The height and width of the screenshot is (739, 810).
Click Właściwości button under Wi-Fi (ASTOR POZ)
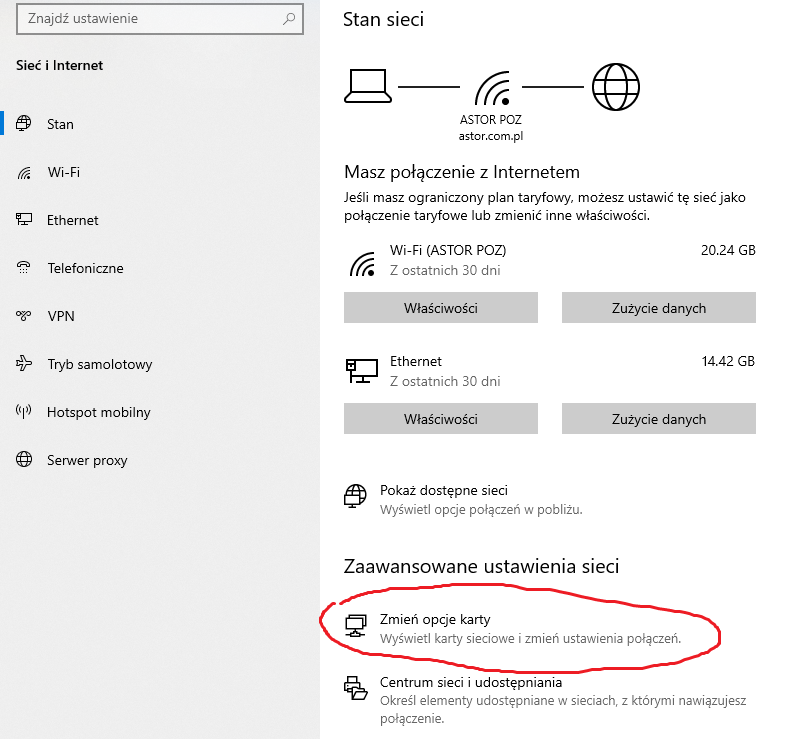[441, 308]
